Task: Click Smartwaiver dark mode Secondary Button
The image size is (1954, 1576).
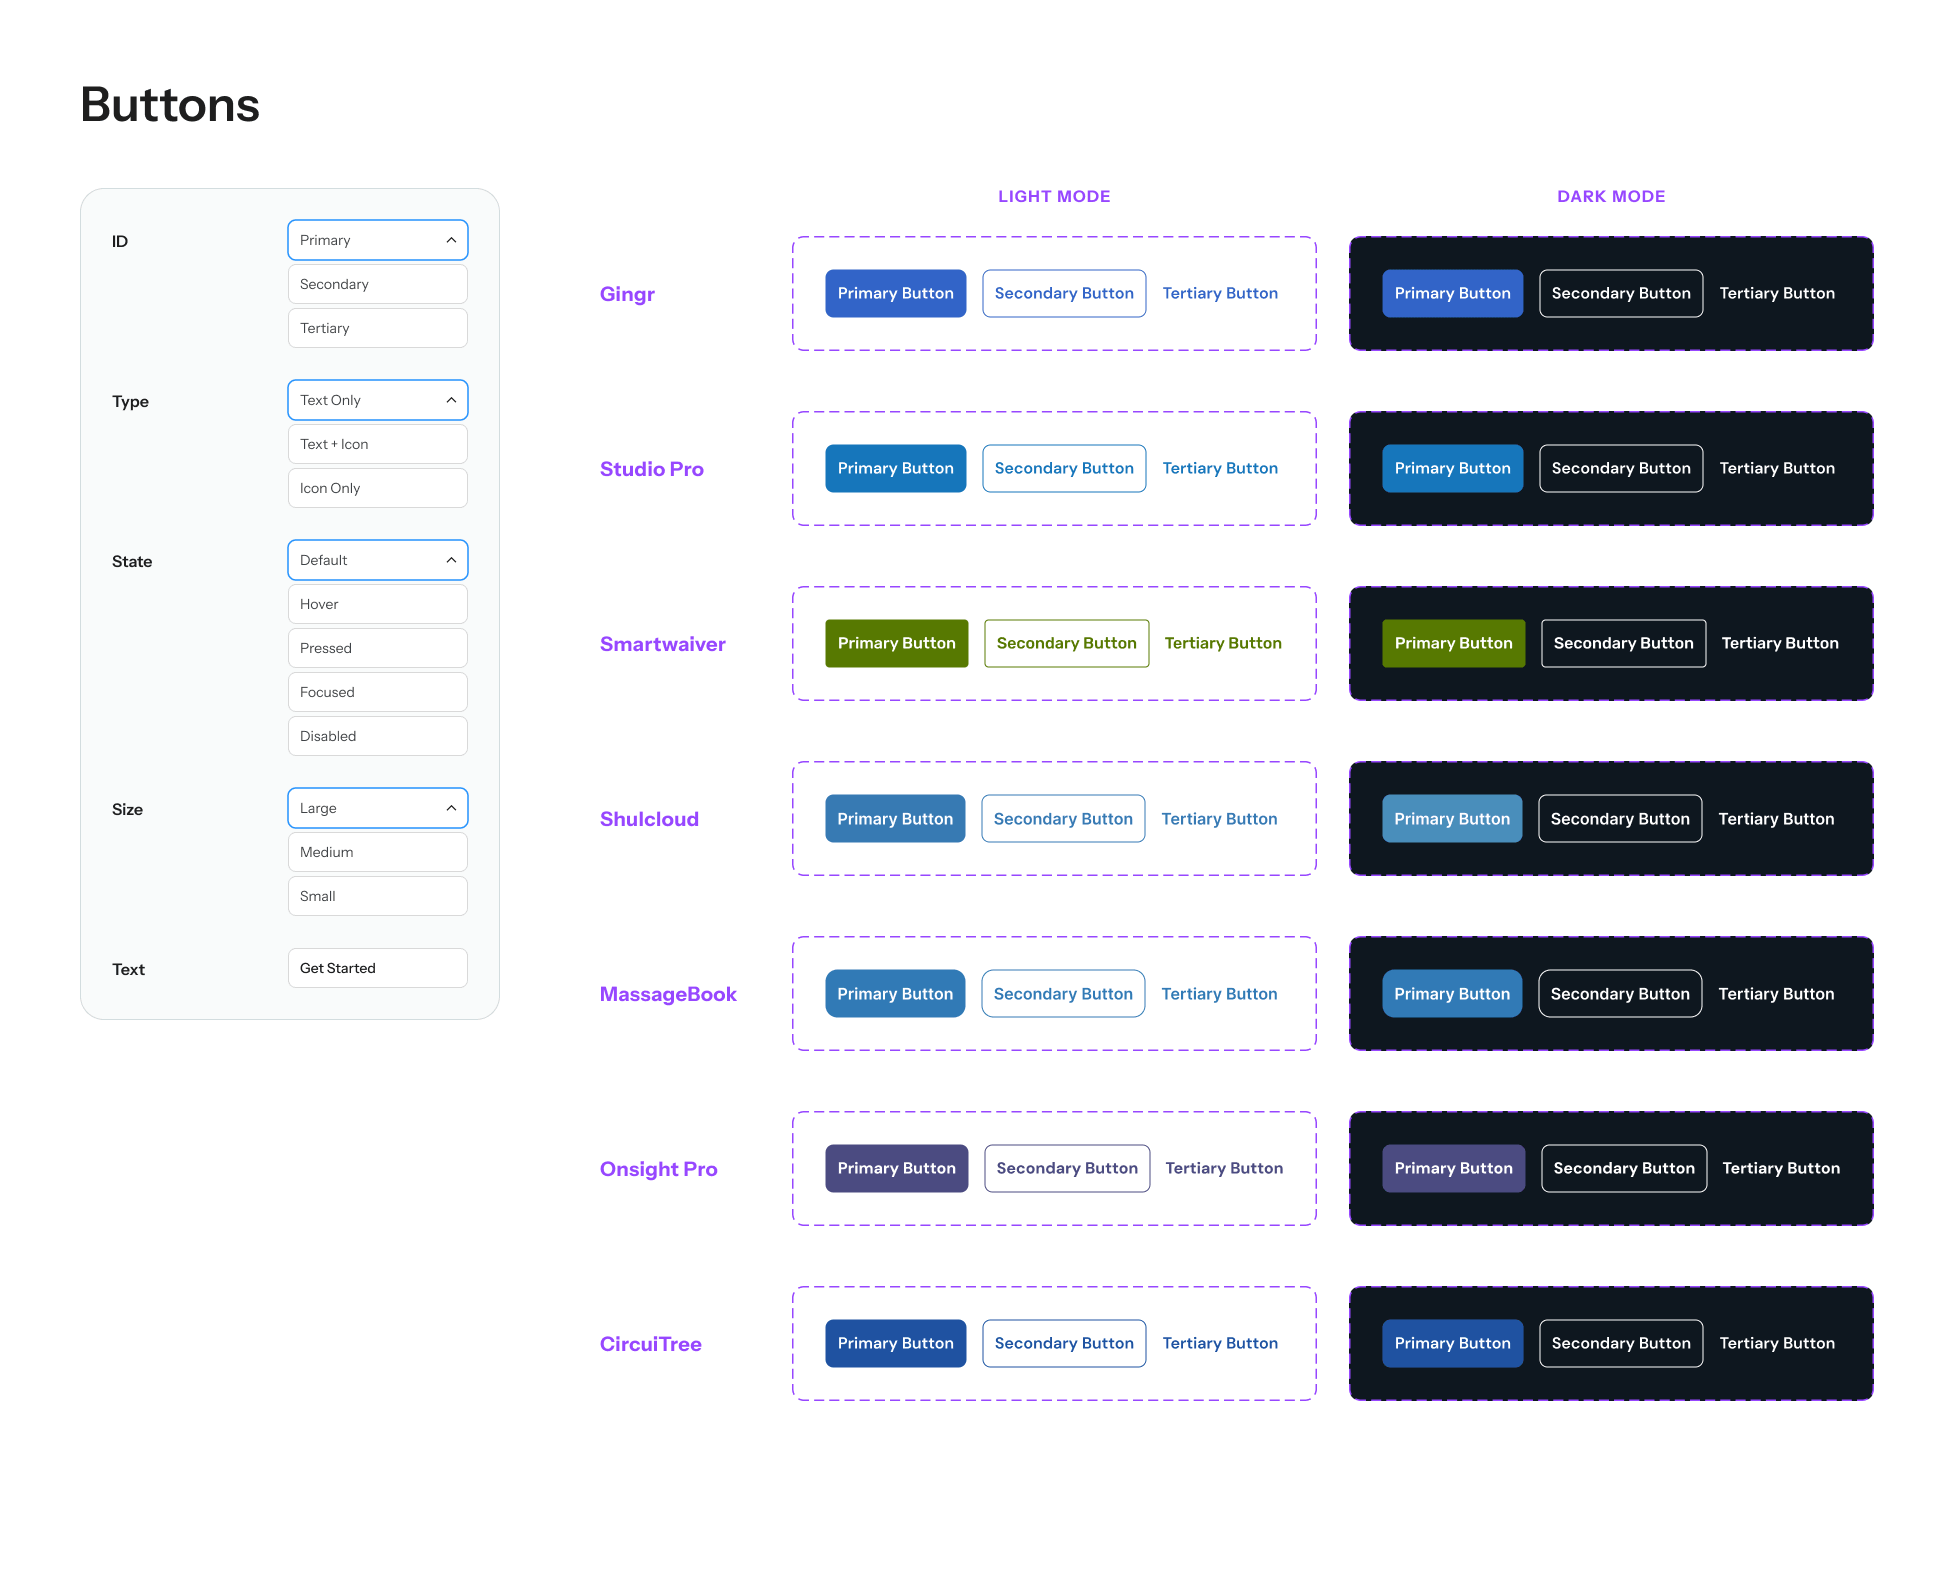Action: (x=1624, y=643)
